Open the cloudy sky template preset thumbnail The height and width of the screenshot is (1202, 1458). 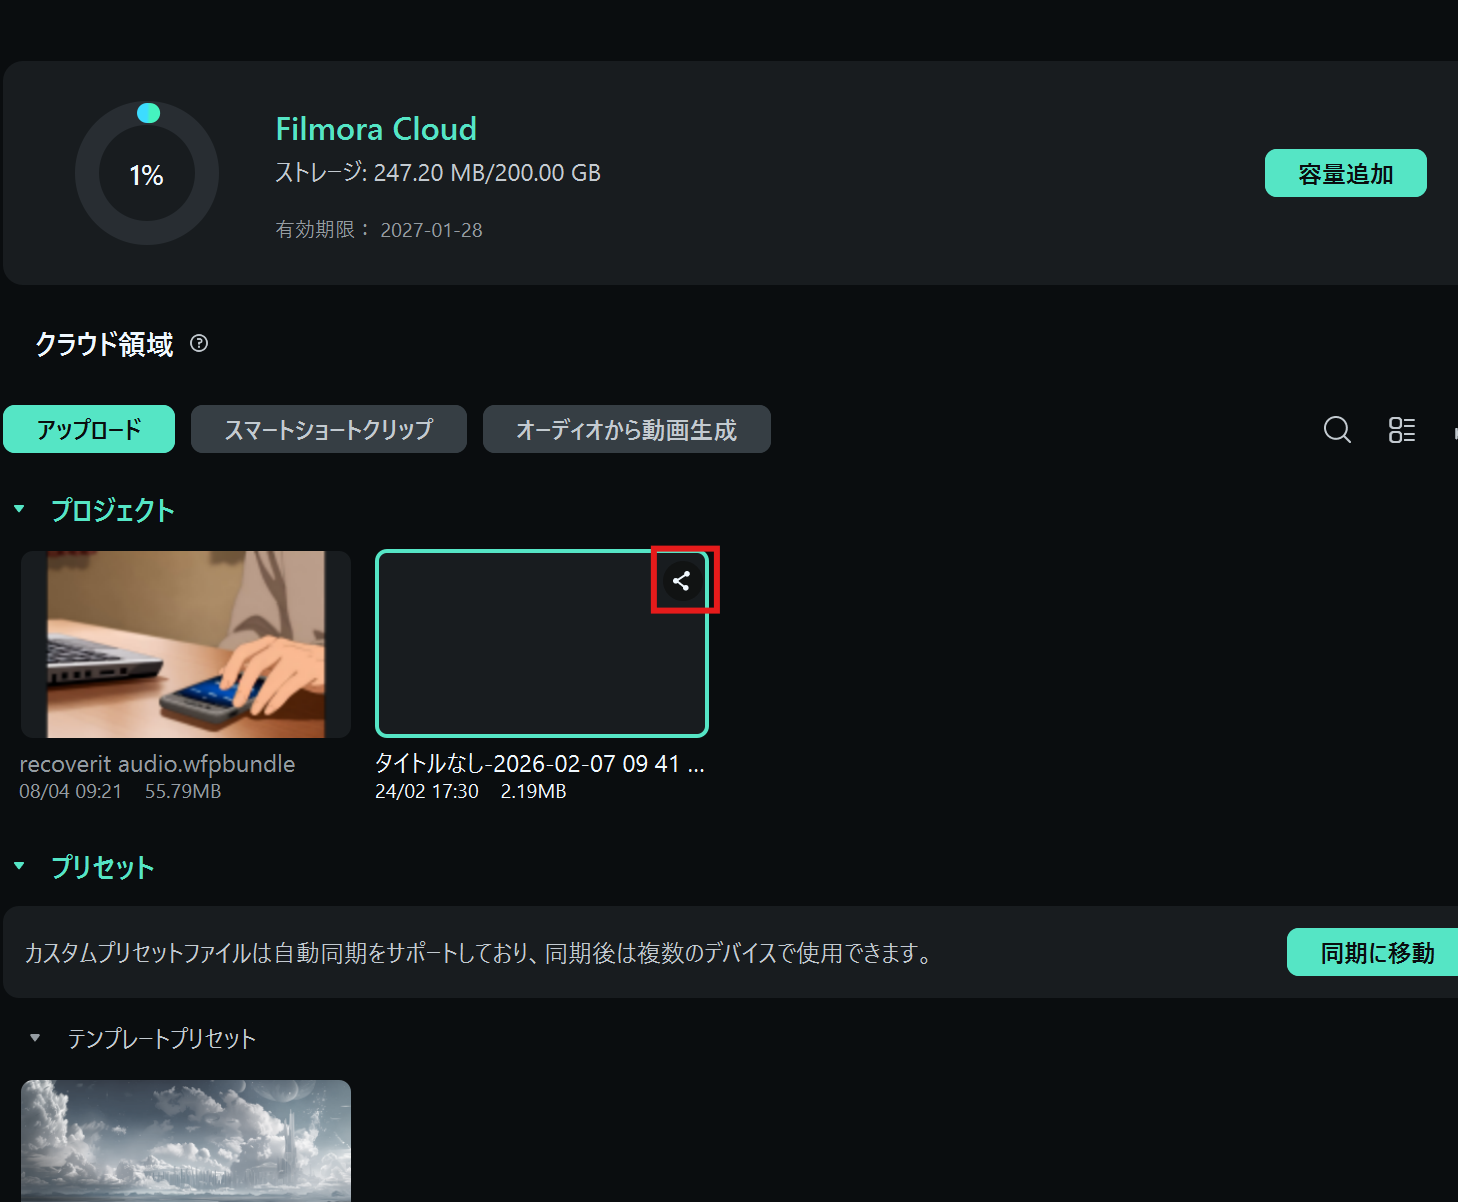[186, 1141]
